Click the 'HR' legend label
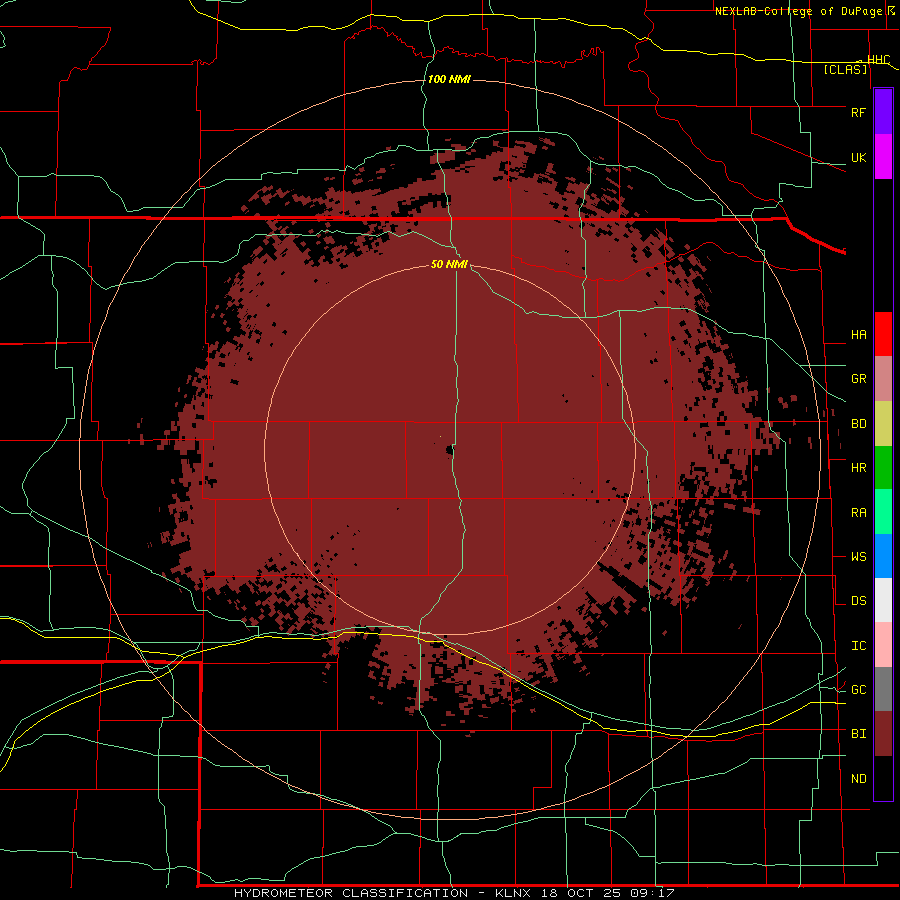This screenshot has width=900, height=900. point(858,468)
